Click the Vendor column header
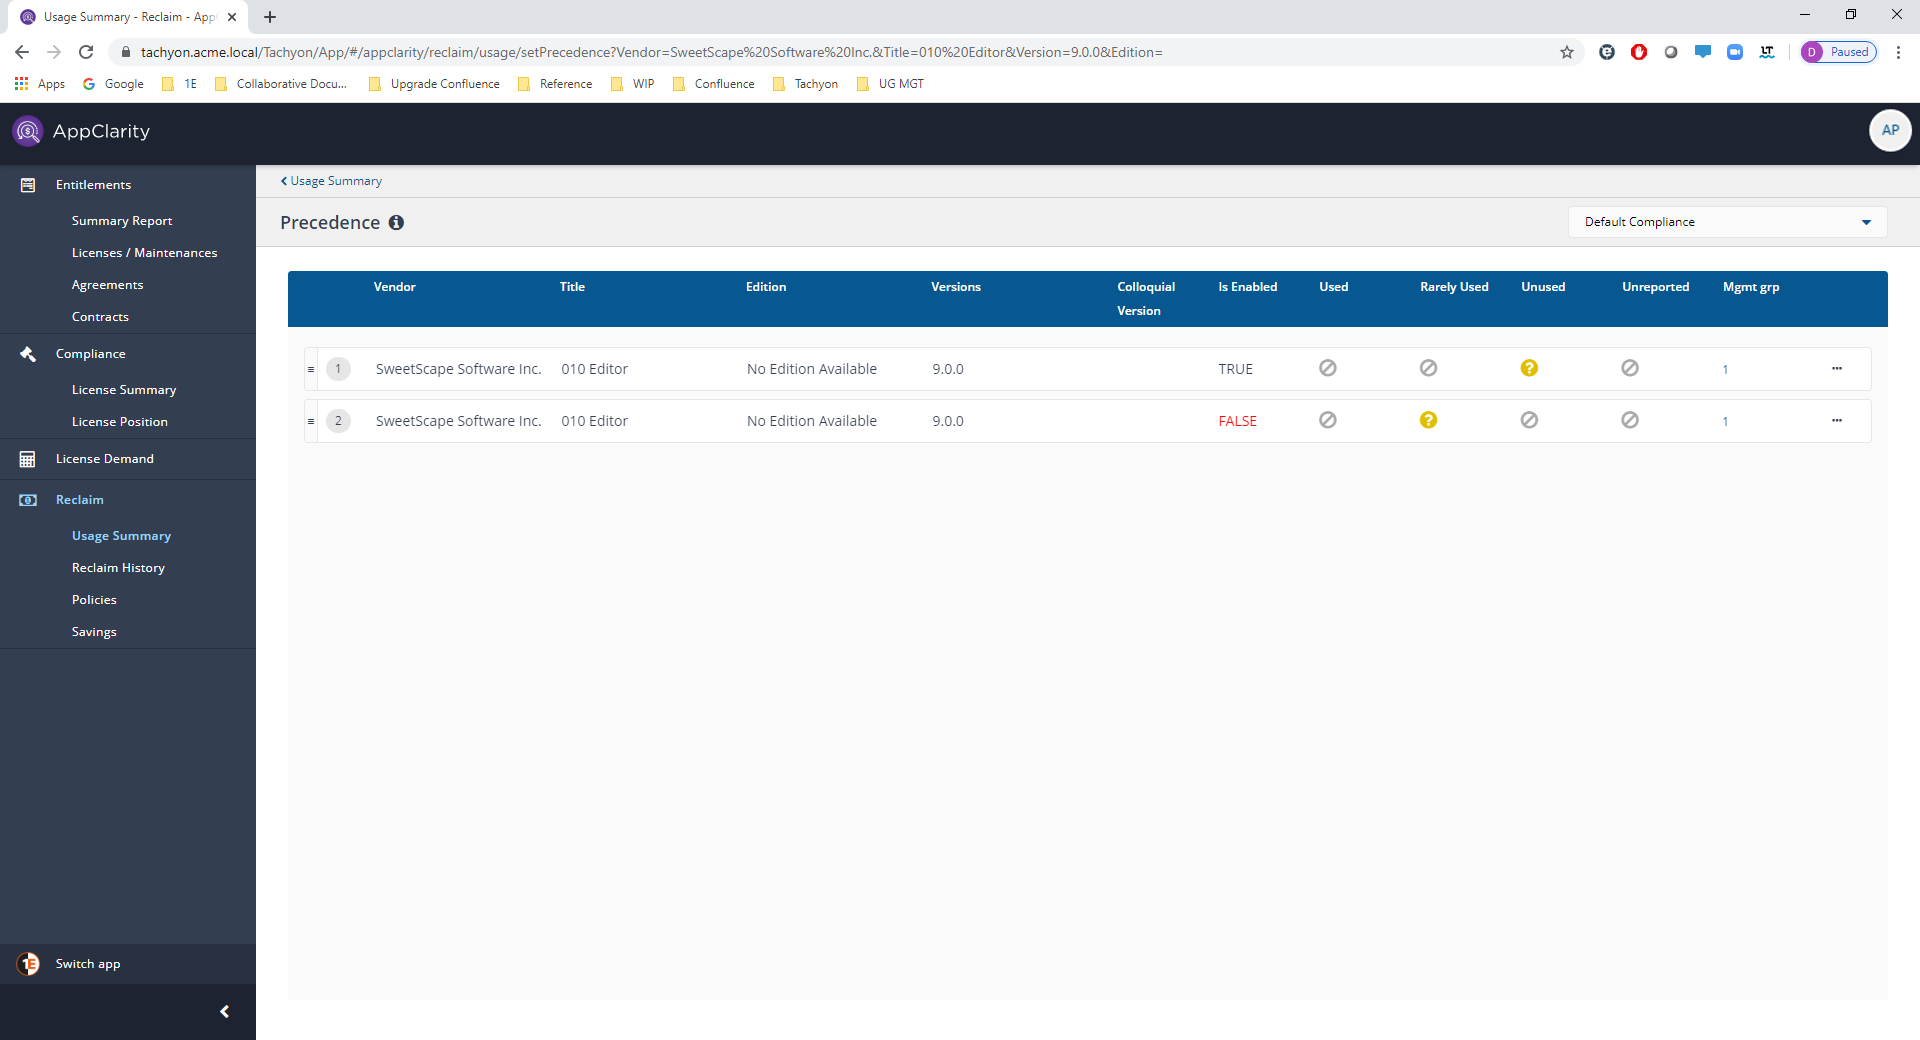1920x1040 pixels. [395, 287]
